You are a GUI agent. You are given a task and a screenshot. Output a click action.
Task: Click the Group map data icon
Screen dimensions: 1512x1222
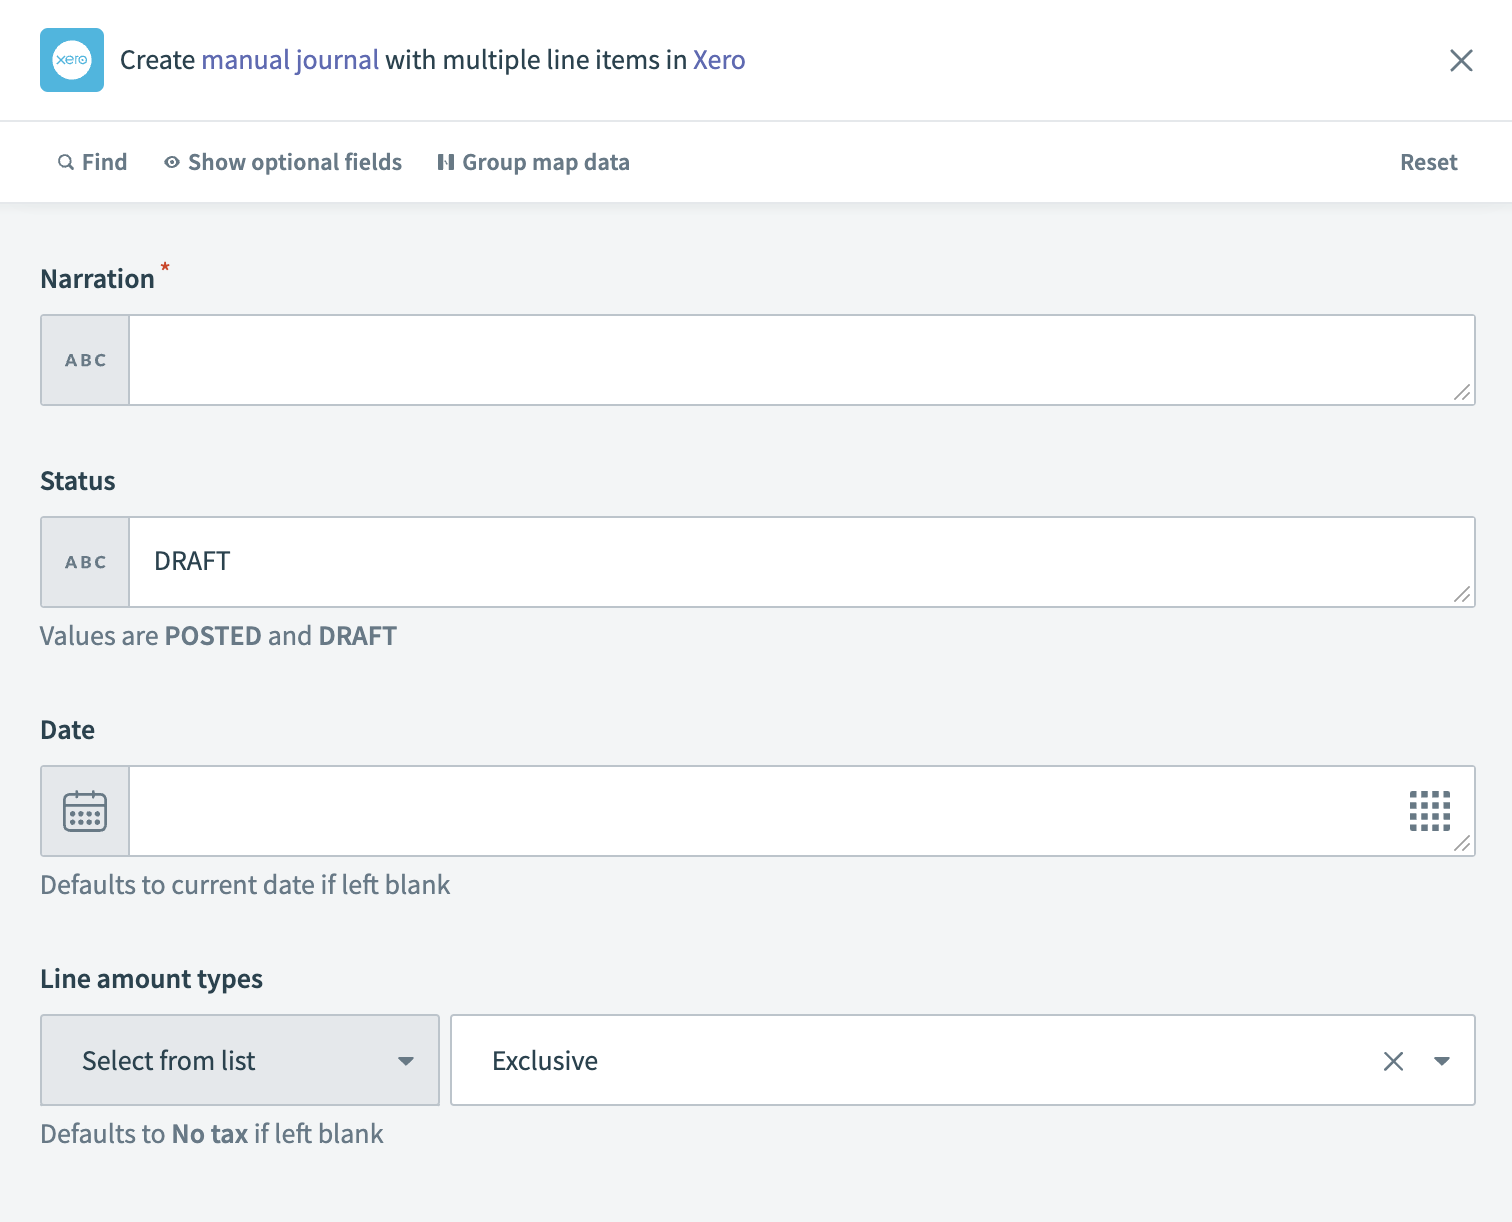(x=447, y=161)
